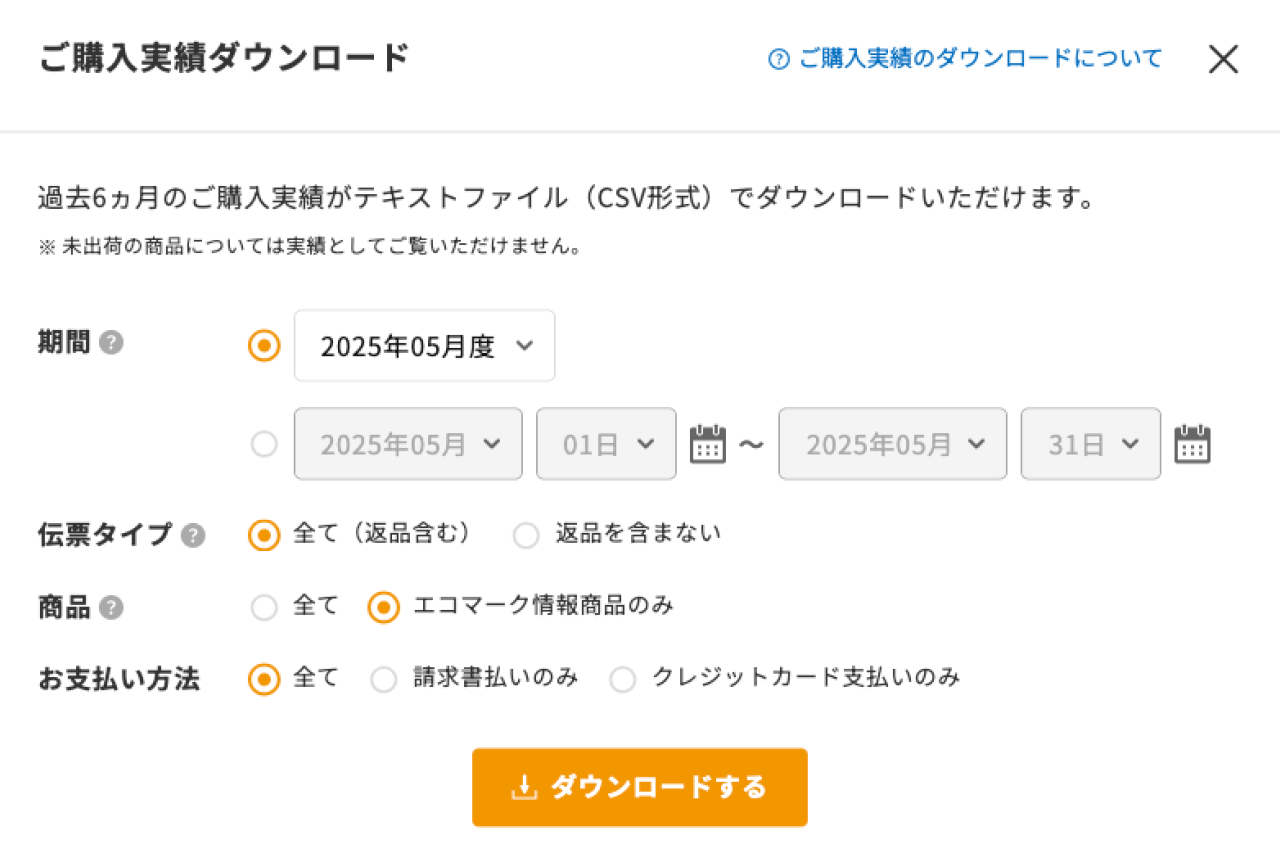Open the end date calendar icon
The height and width of the screenshot is (860, 1280).
pos(1192,444)
